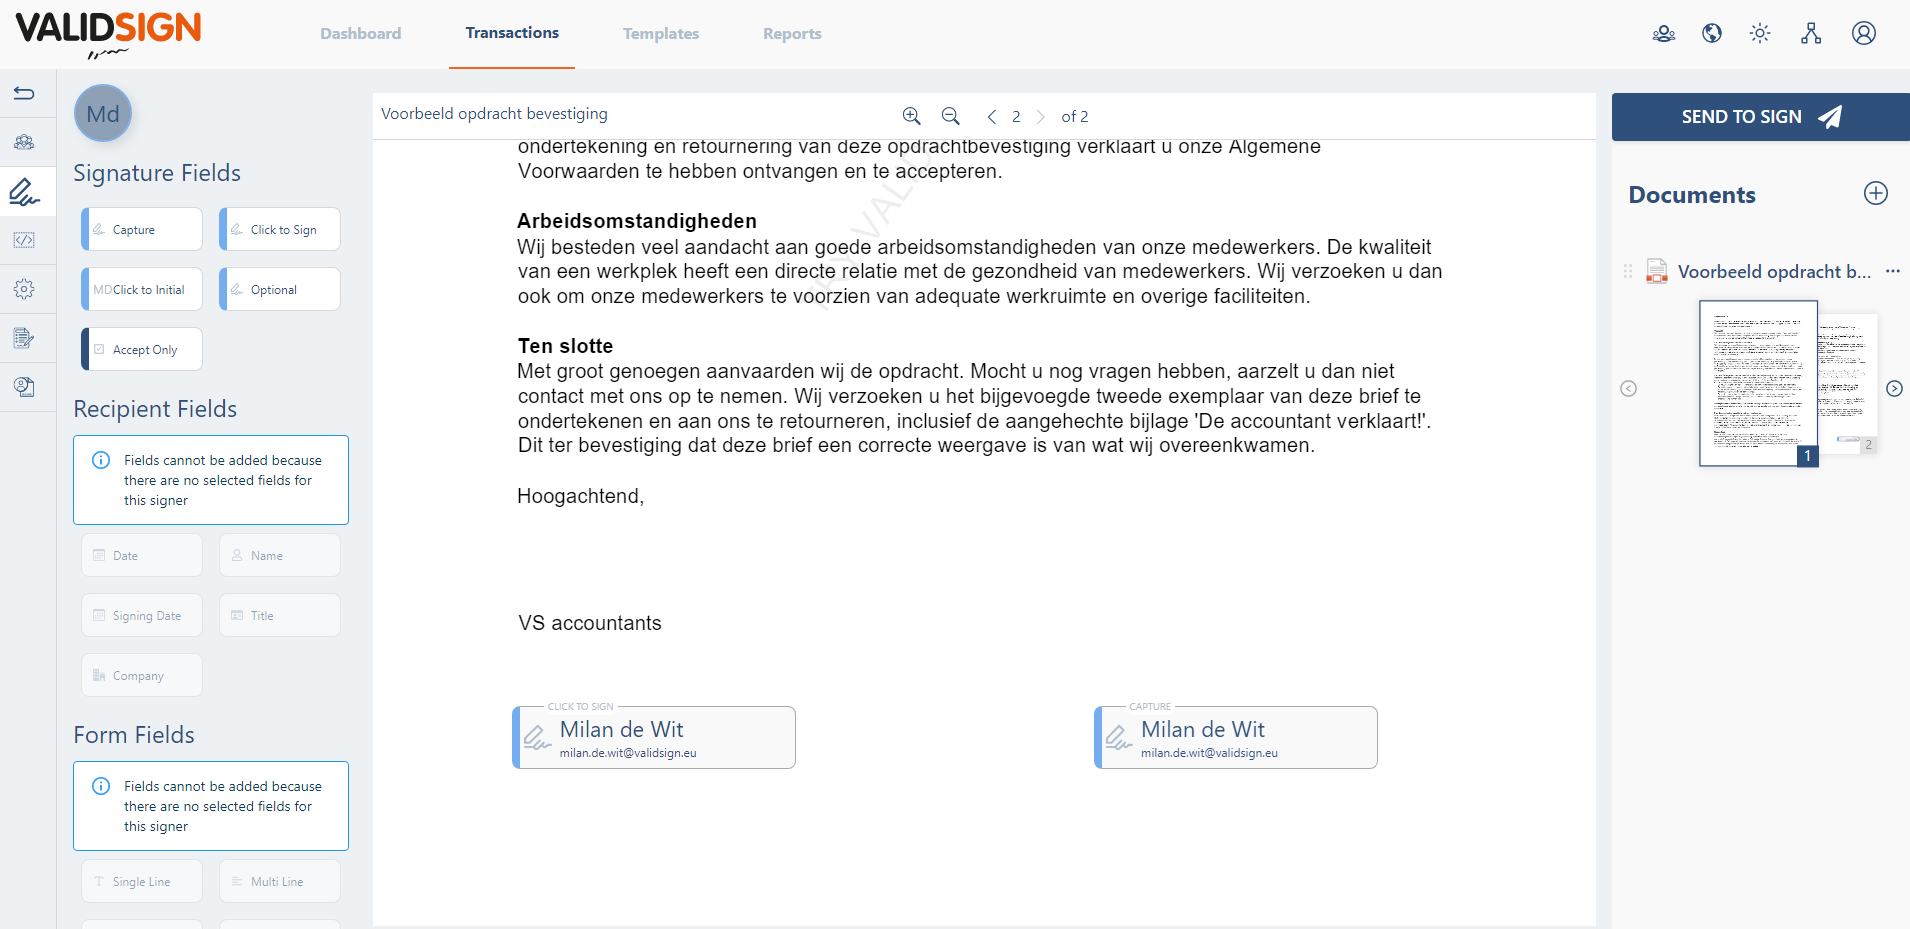
Task: Open the hierarchy structure icon in header
Action: 1811,34
